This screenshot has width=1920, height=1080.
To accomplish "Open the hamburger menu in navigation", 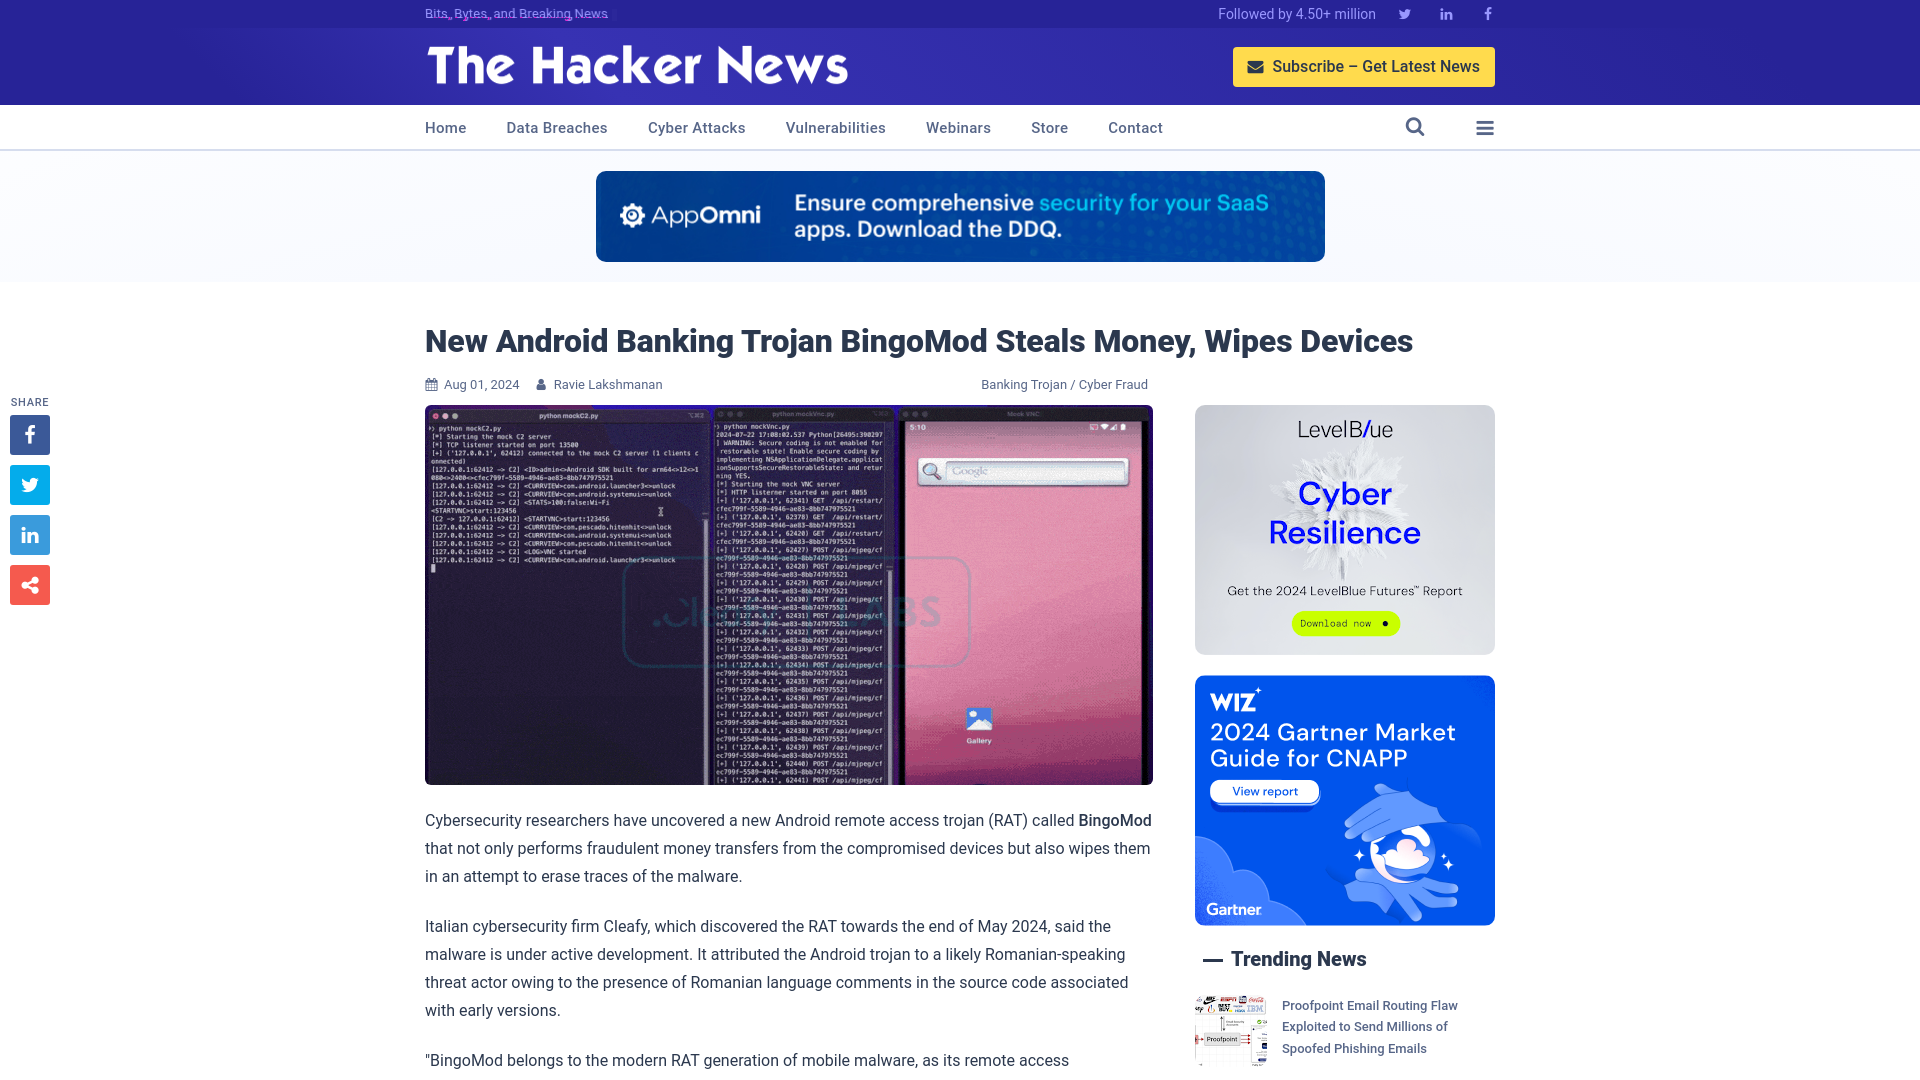I will click(x=1485, y=127).
